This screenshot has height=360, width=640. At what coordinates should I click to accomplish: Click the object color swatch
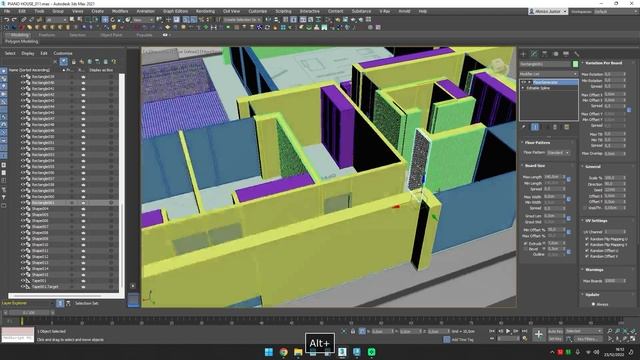click(x=576, y=64)
